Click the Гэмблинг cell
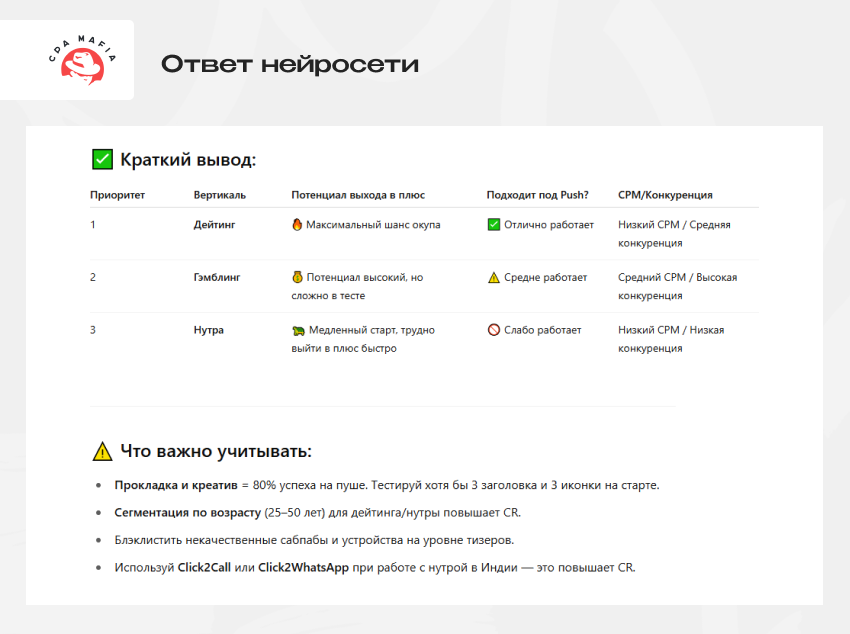The height and width of the screenshot is (634, 850). (217, 277)
